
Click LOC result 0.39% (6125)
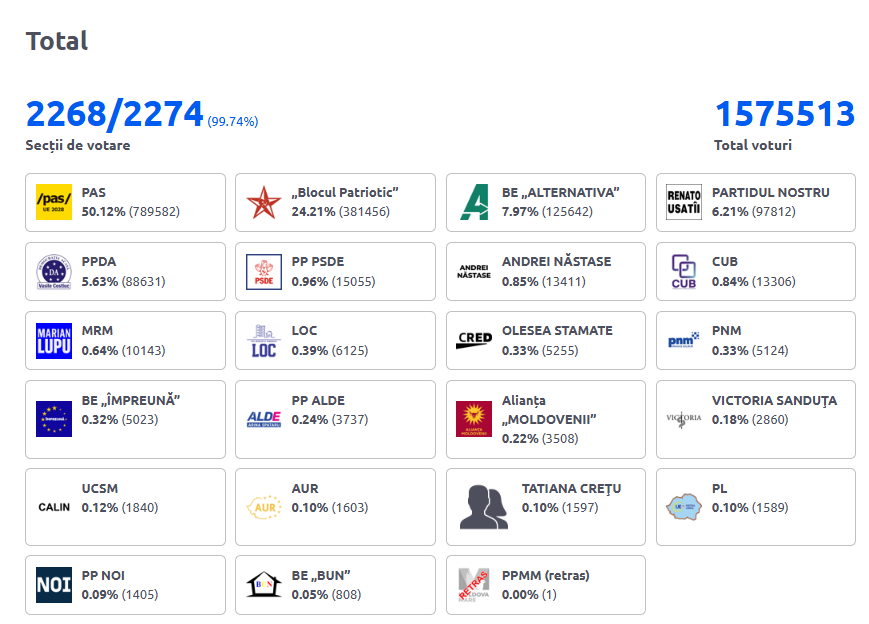click(x=330, y=351)
